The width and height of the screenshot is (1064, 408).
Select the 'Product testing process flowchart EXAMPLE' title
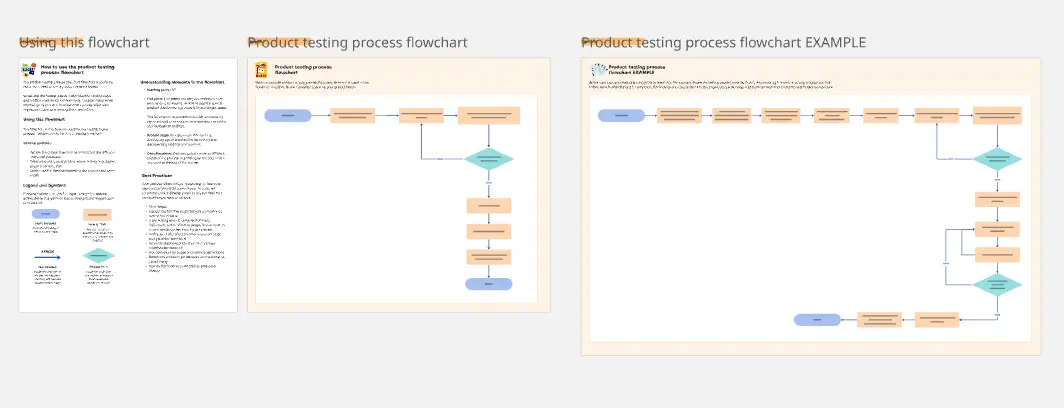click(x=723, y=42)
